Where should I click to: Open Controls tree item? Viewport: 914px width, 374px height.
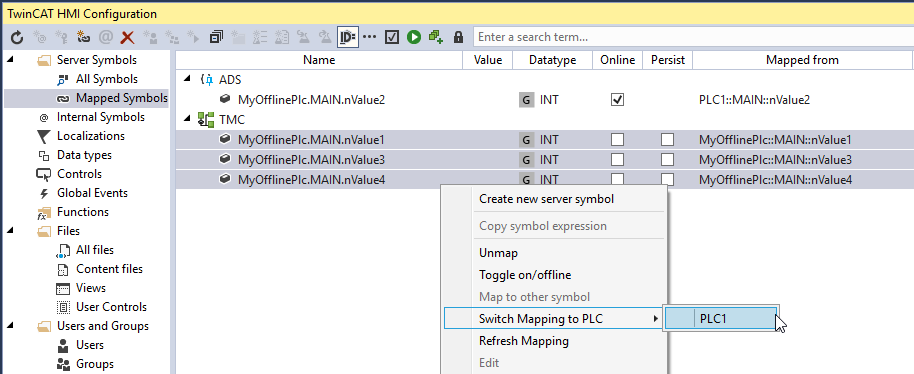coord(79,174)
